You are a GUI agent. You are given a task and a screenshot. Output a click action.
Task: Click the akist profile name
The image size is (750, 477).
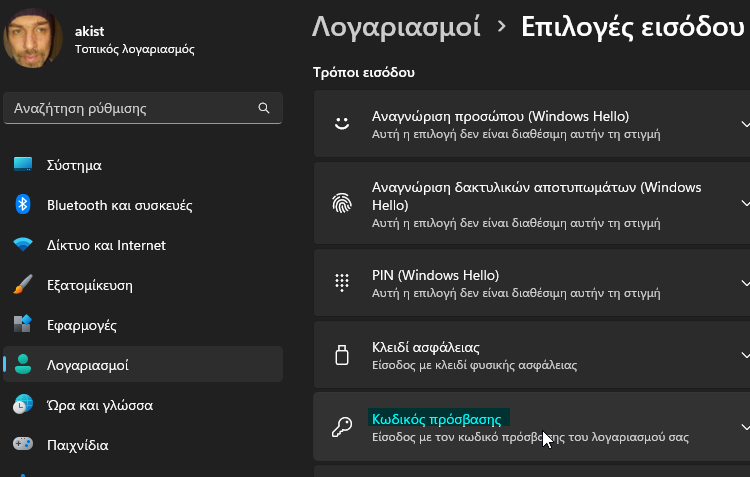coord(89,31)
